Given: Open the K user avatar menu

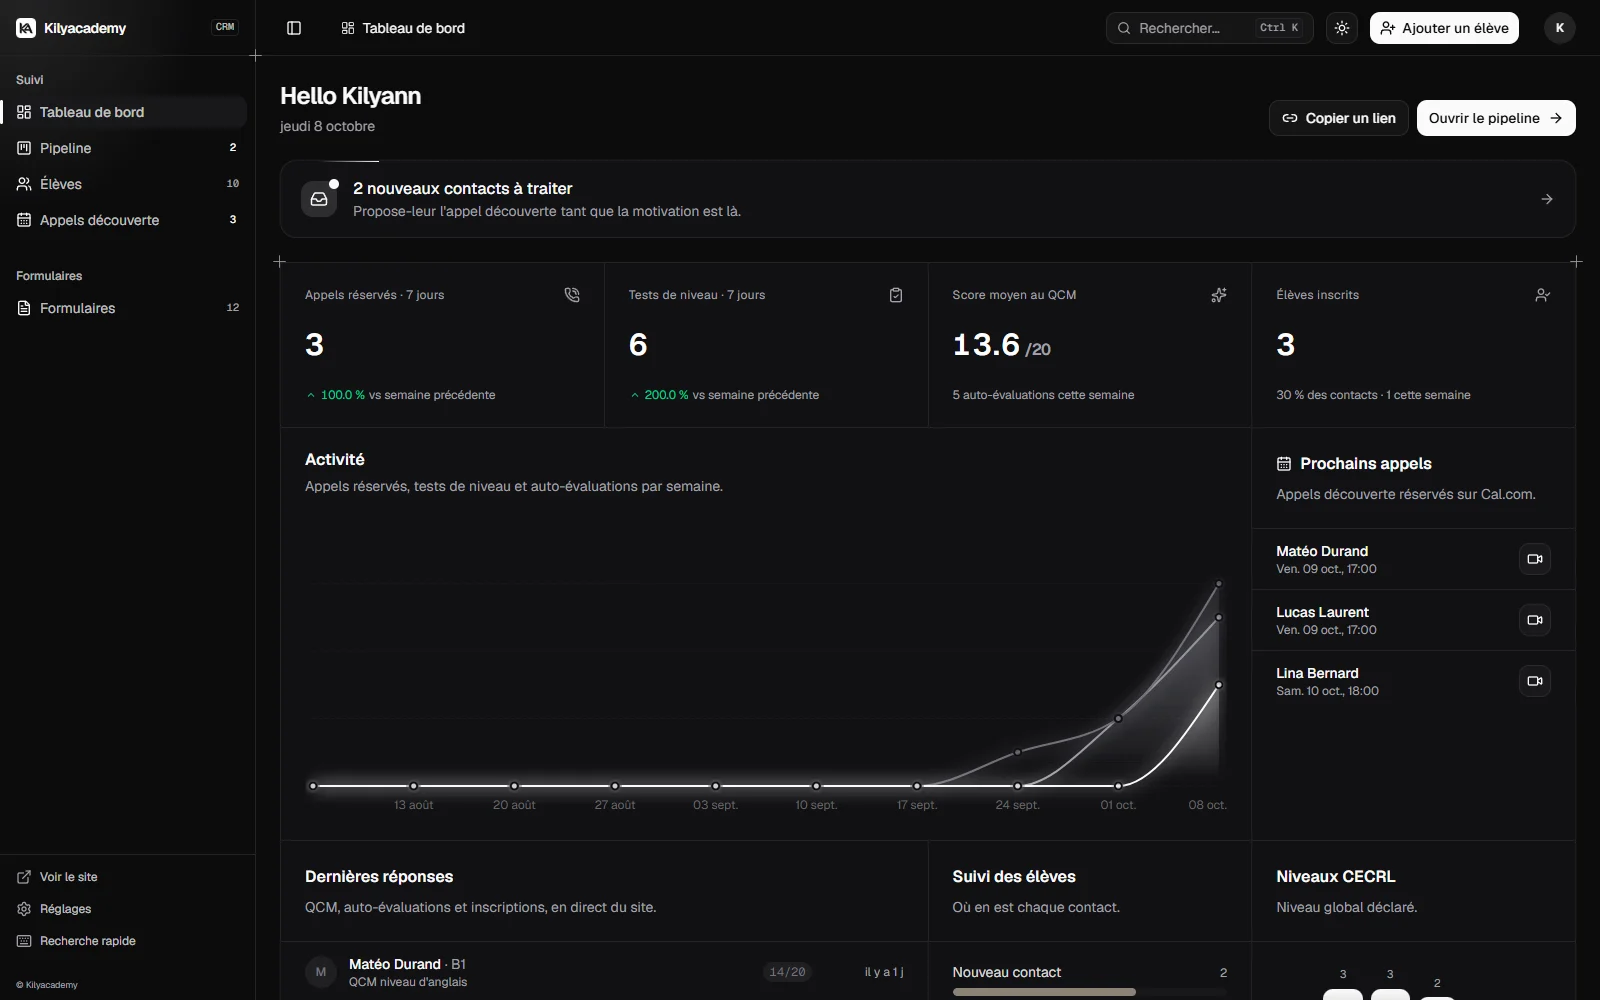Looking at the screenshot, I should [1560, 28].
